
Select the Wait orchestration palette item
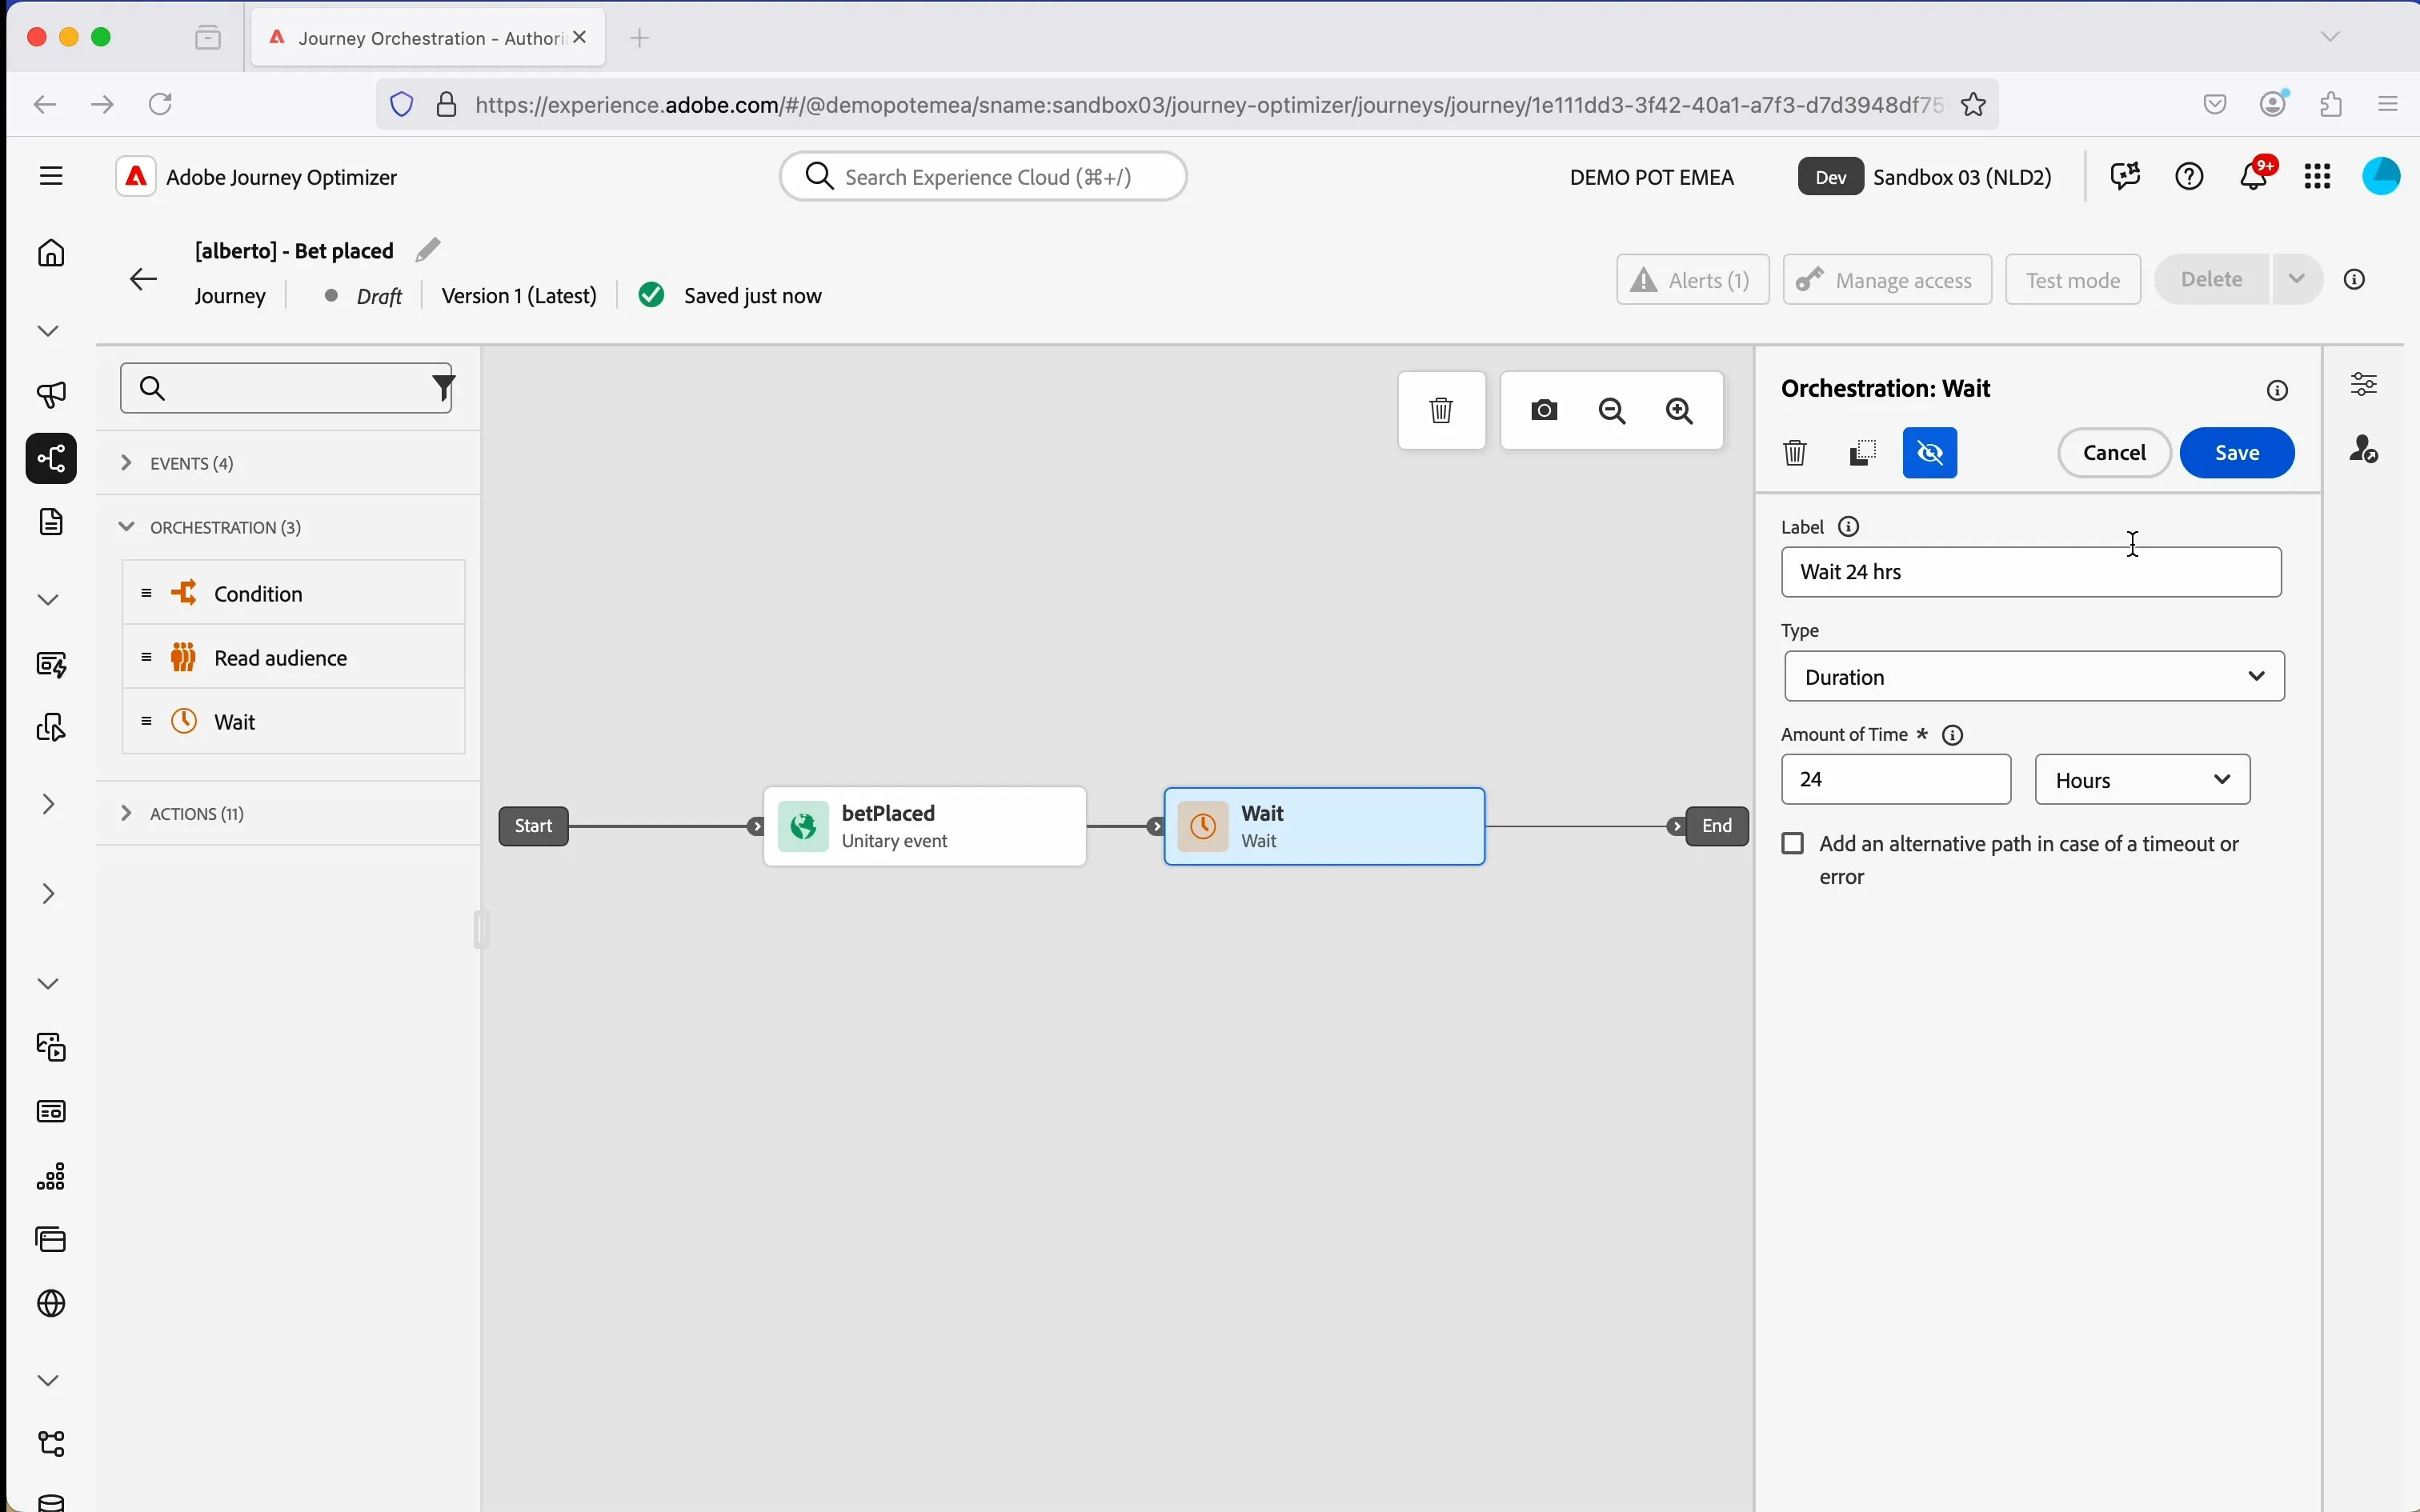294,721
